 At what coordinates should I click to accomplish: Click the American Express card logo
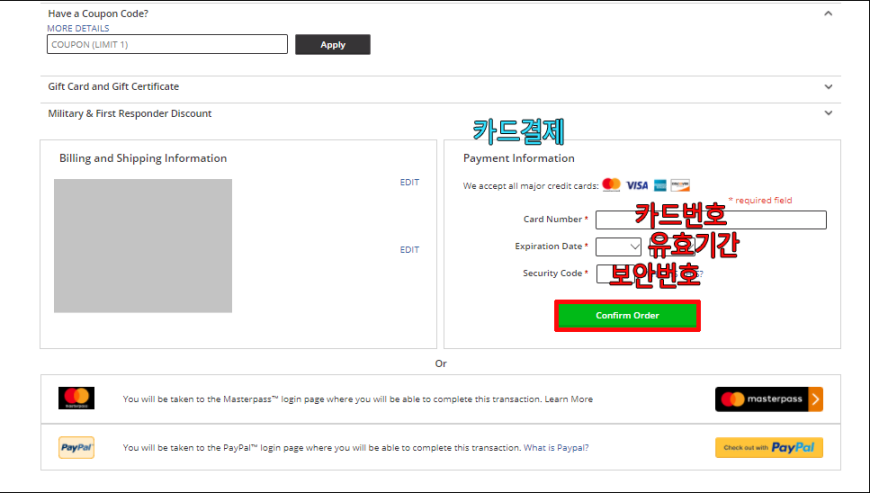[x=660, y=185]
